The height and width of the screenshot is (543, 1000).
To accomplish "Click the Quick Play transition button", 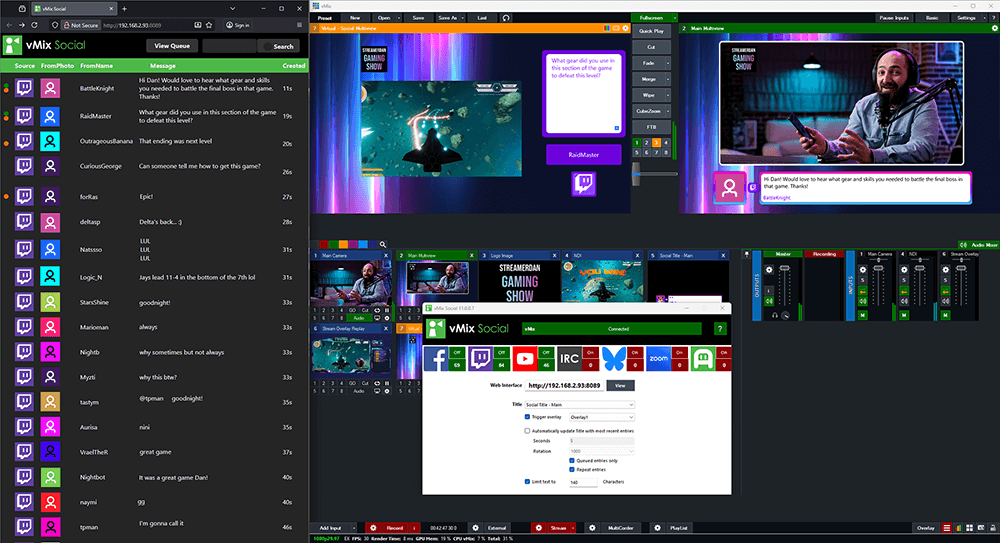I will coord(651,30).
